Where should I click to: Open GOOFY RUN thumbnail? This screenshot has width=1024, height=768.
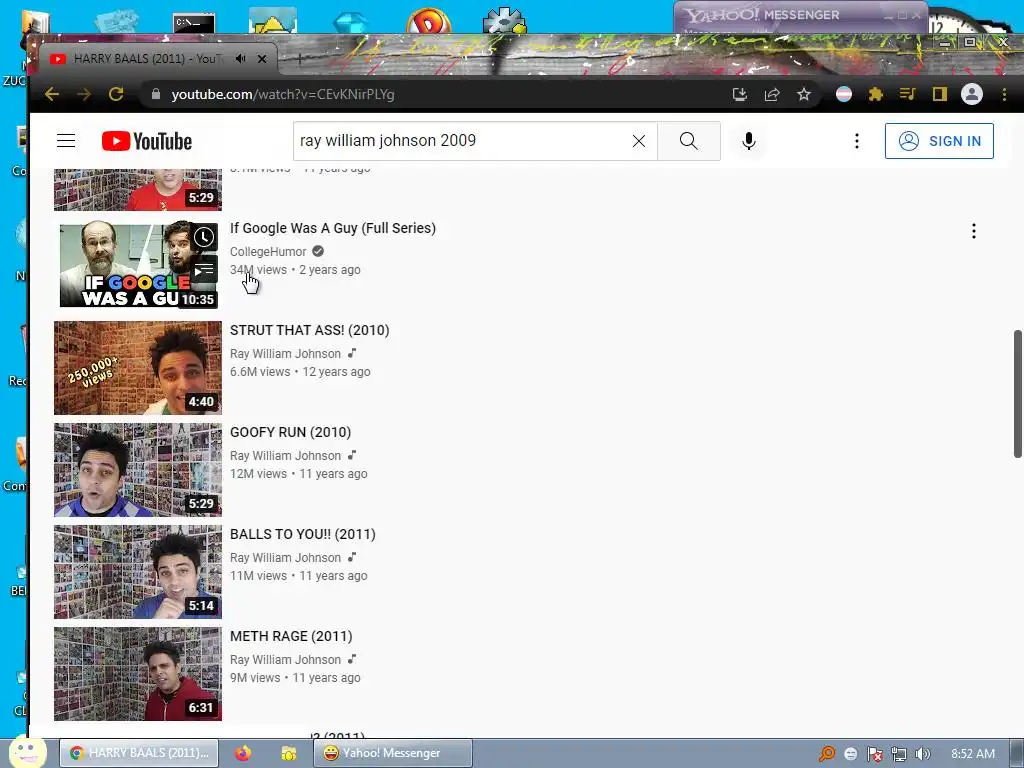[138, 470]
